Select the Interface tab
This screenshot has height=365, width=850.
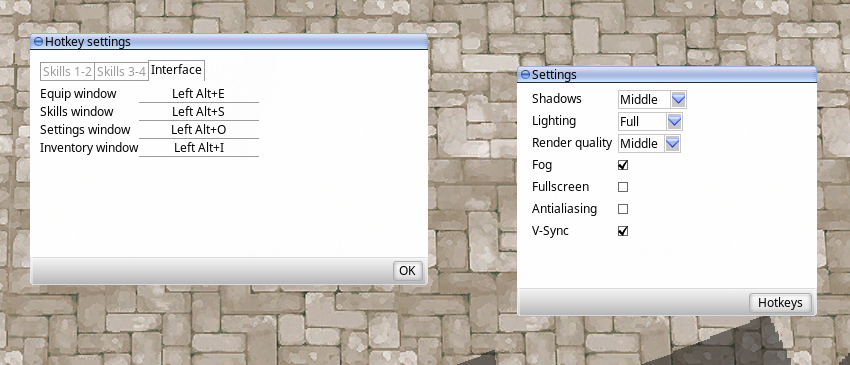[x=176, y=70]
